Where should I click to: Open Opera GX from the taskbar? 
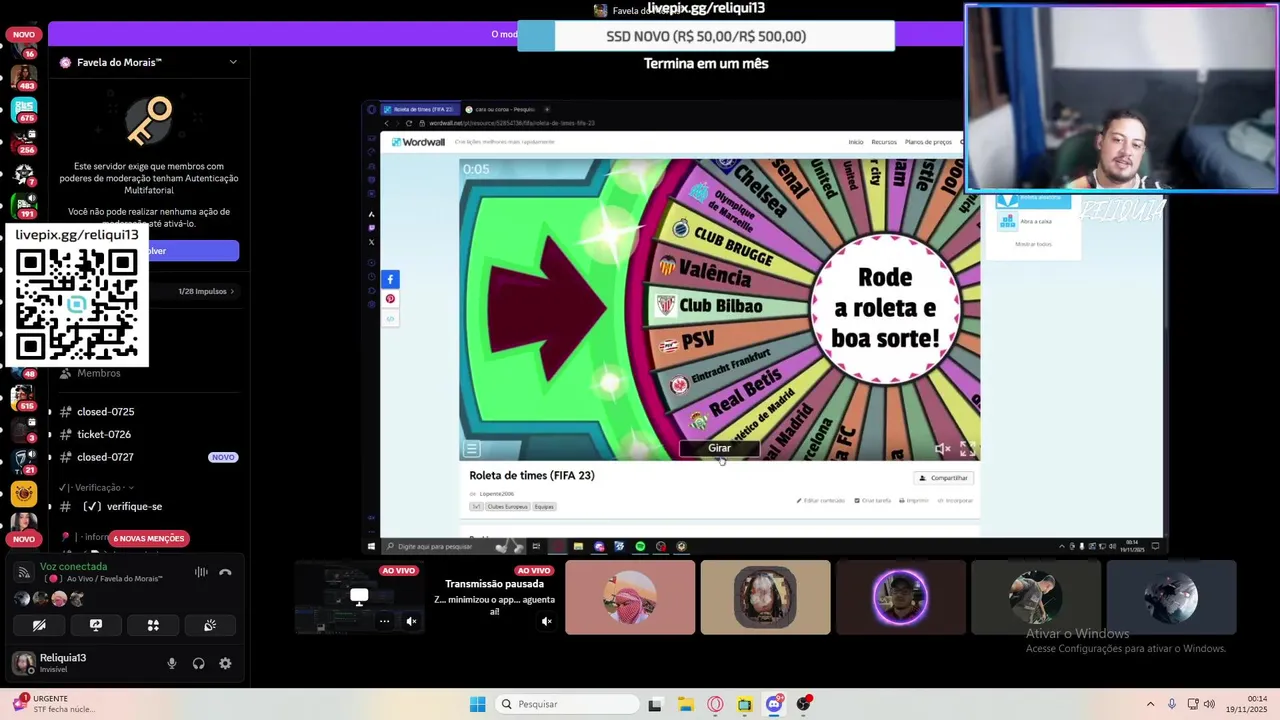(x=715, y=704)
